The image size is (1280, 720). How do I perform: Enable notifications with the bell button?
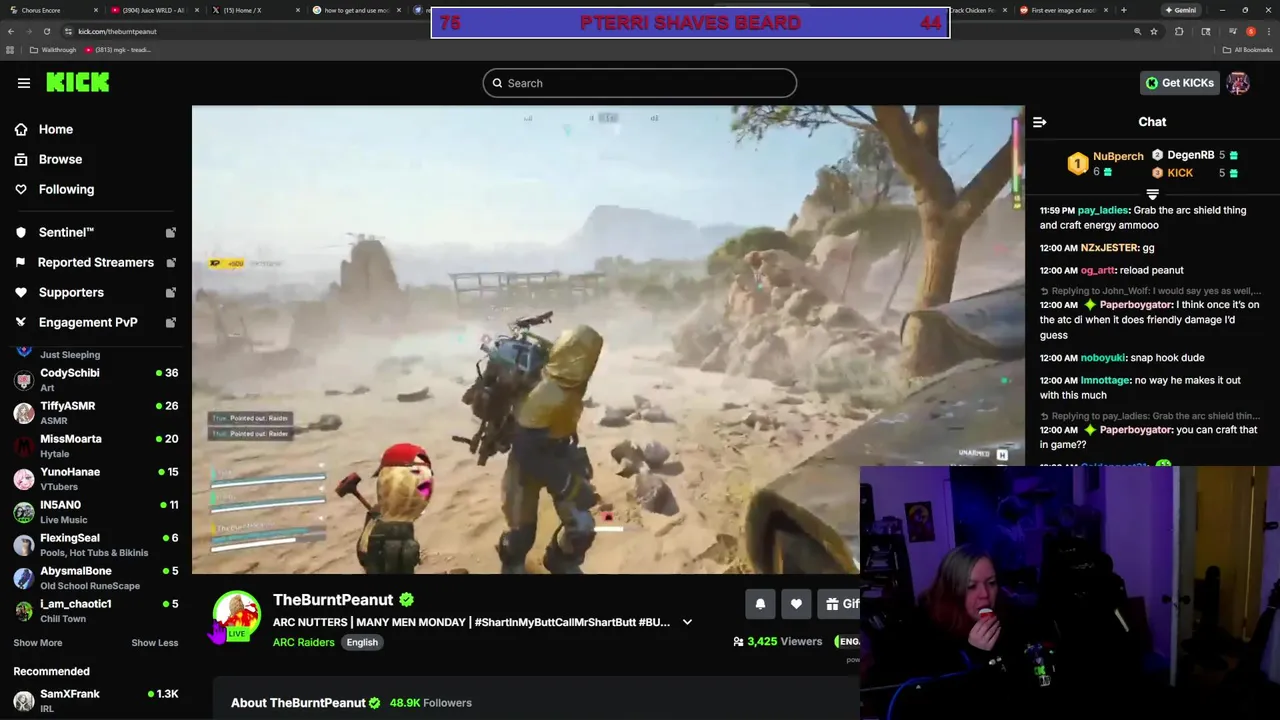tap(760, 604)
